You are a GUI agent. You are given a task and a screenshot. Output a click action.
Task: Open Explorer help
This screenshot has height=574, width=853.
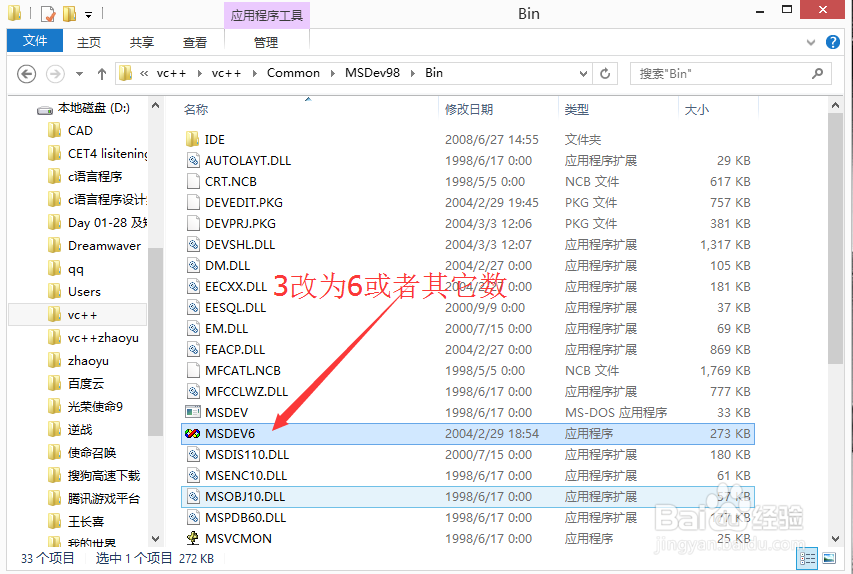832,42
